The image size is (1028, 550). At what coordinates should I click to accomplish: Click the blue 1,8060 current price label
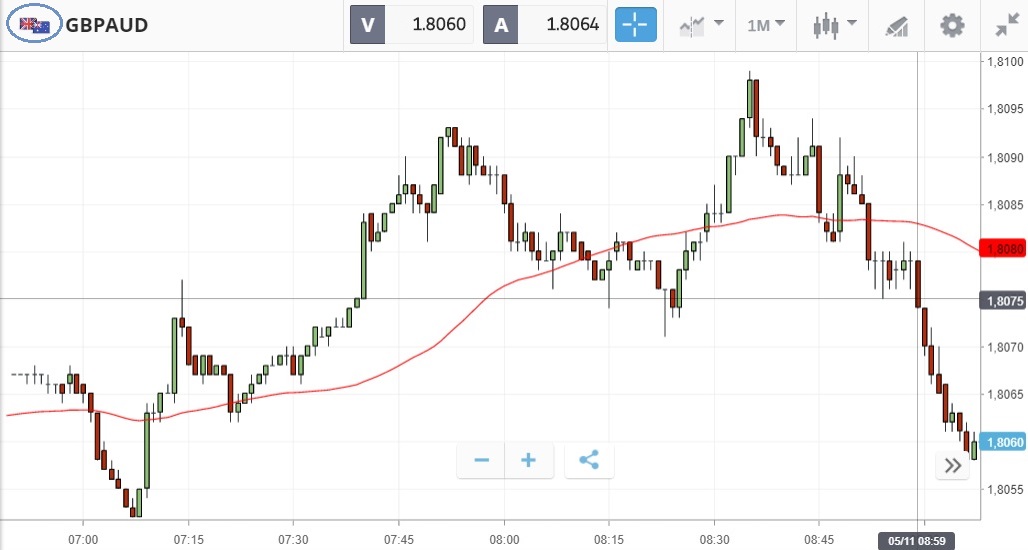tap(1003, 442)
